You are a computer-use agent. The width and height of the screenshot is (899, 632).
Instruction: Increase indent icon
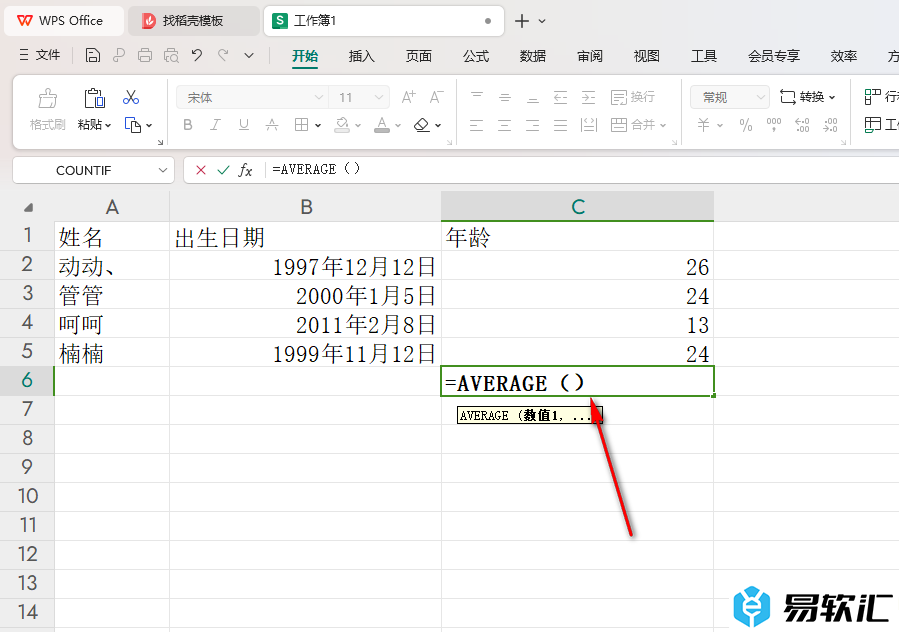tap(588, 97)
